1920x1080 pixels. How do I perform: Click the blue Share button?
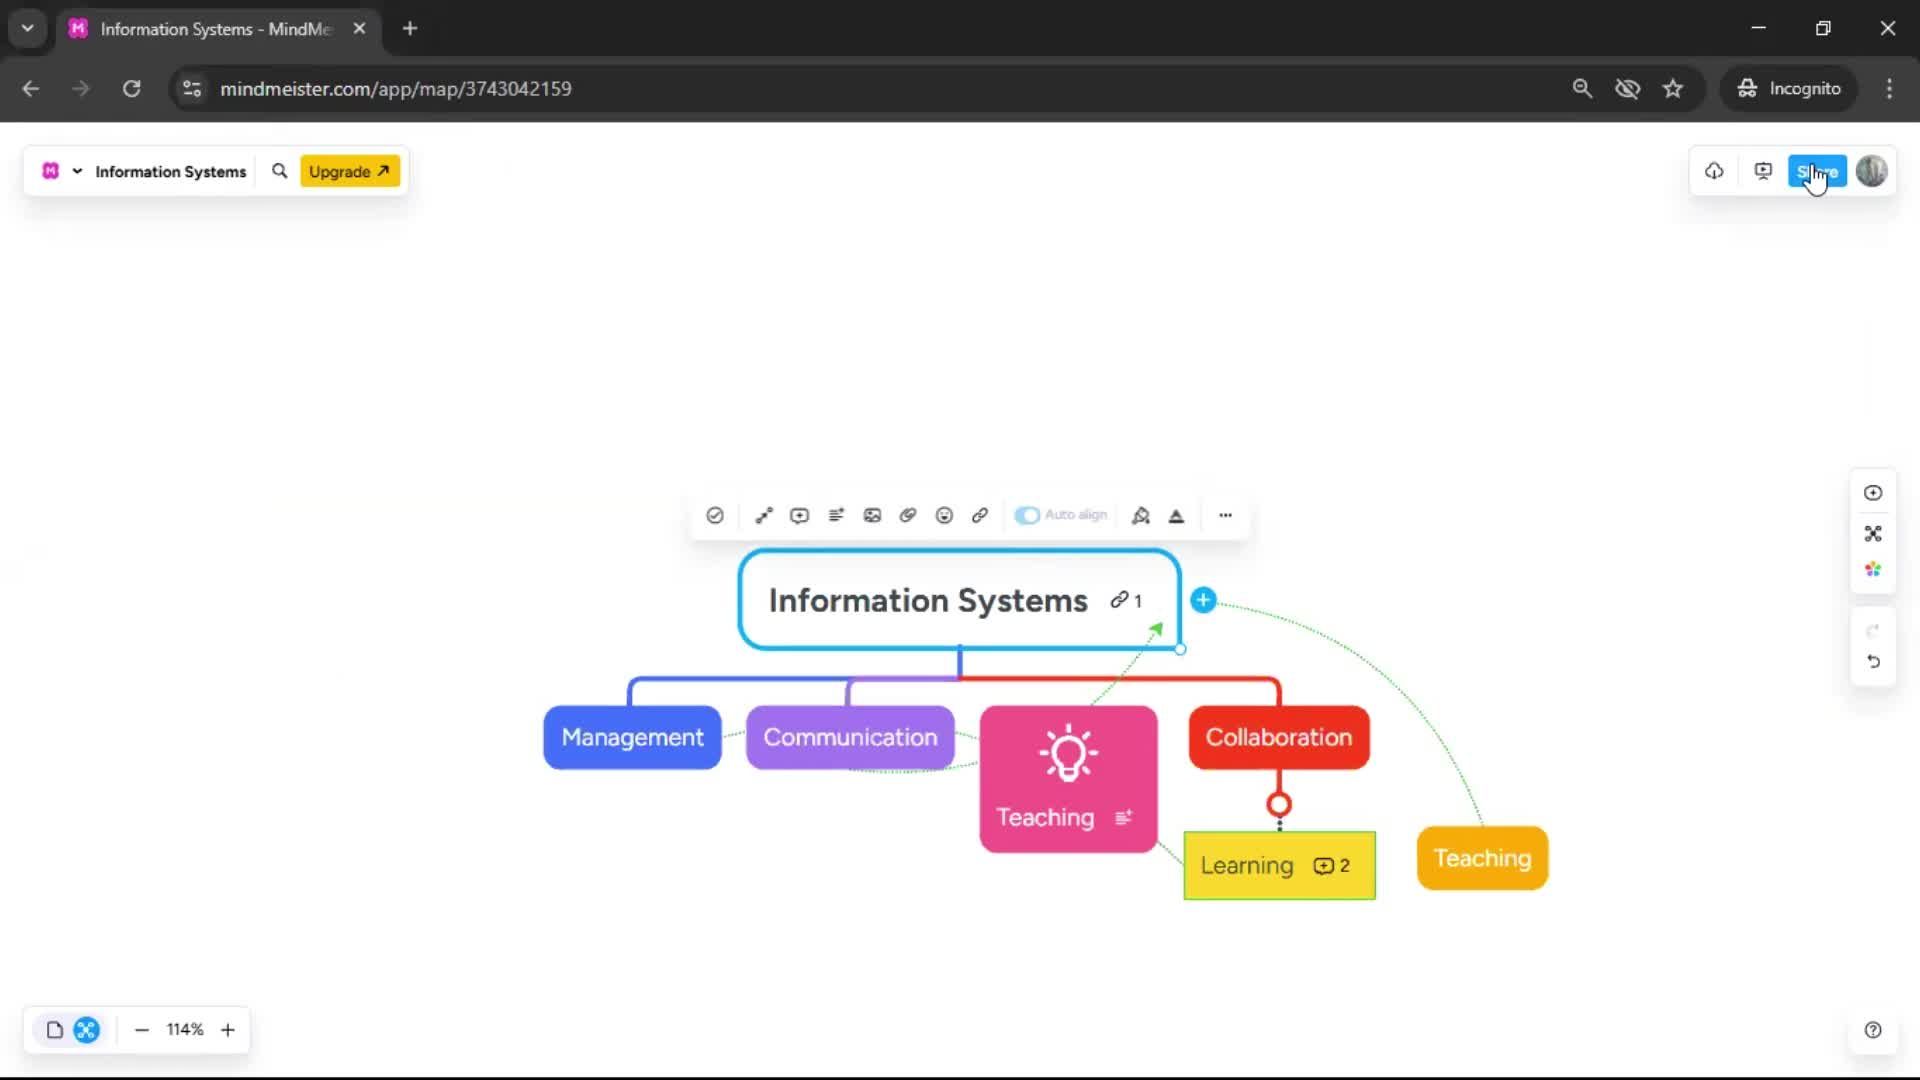pos(1817,171)
